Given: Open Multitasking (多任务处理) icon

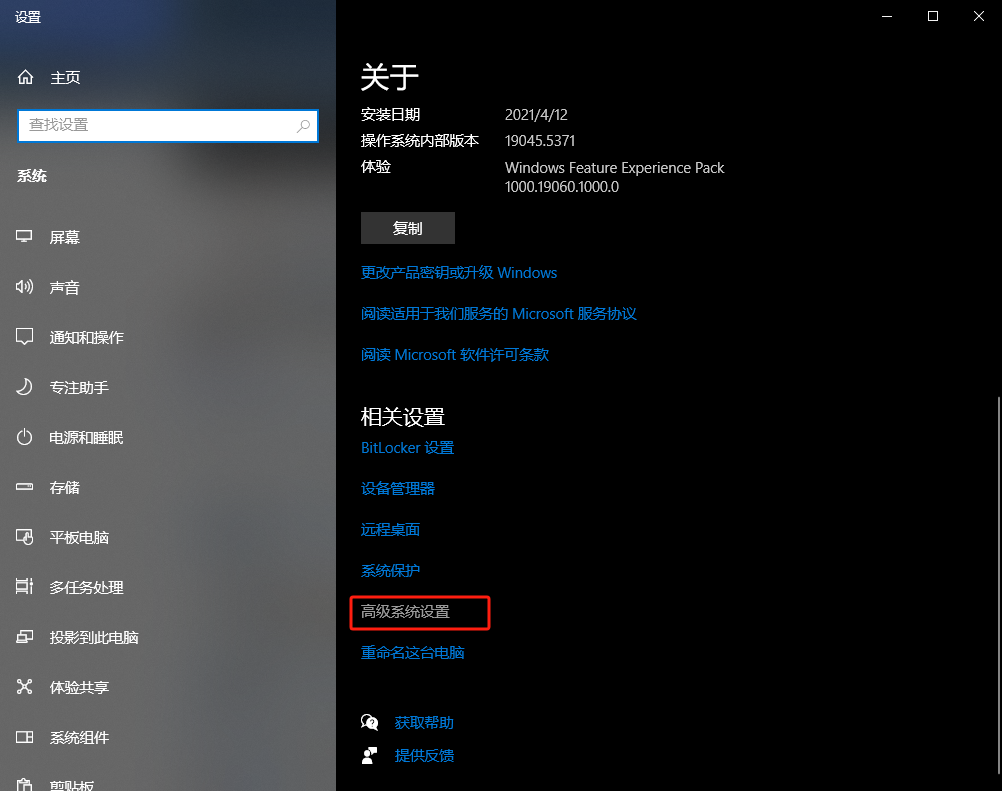Looking at the screenshot, I should [24, 587].
